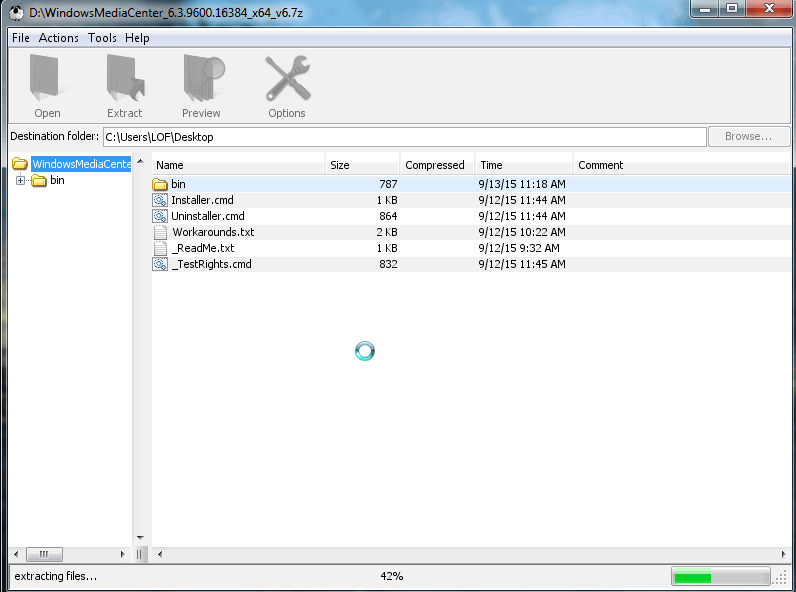This screenshot has width=796, height=592.
Task: Click the tree pane scroll up arrow
Action: tap(141, 161)
